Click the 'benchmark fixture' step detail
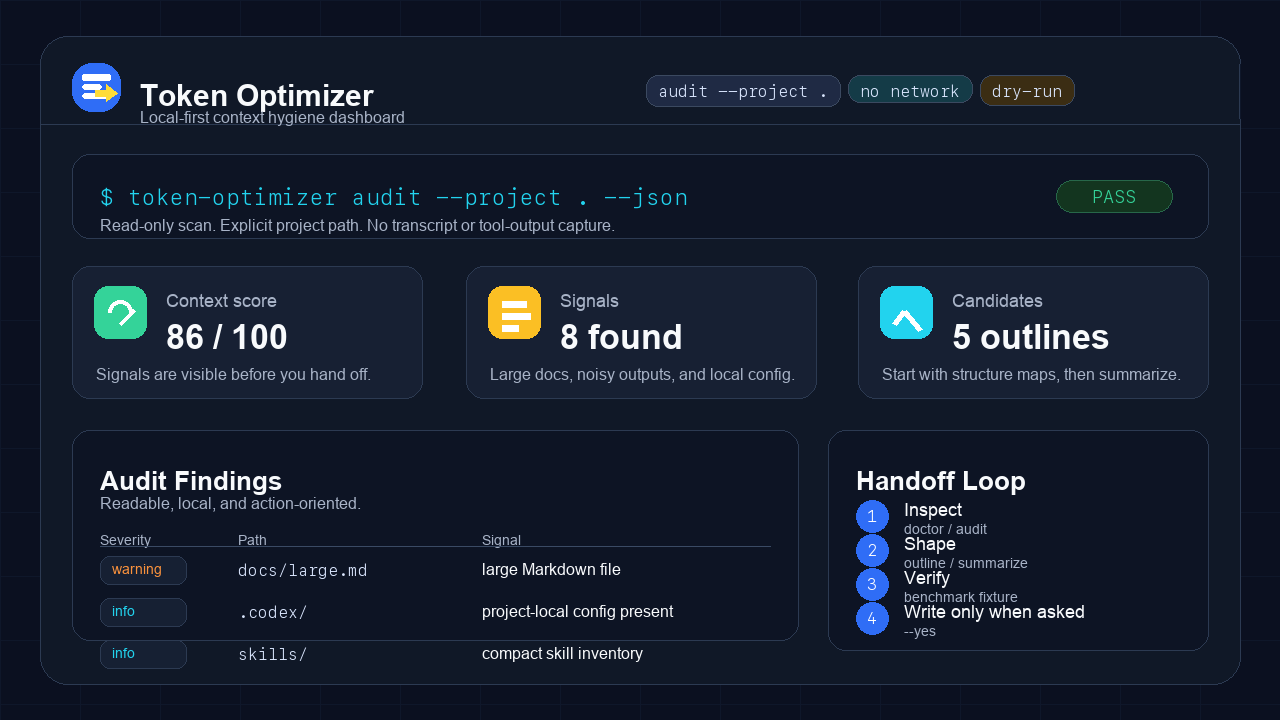This screenshot has height=720, width=1280. pos(961,597)
